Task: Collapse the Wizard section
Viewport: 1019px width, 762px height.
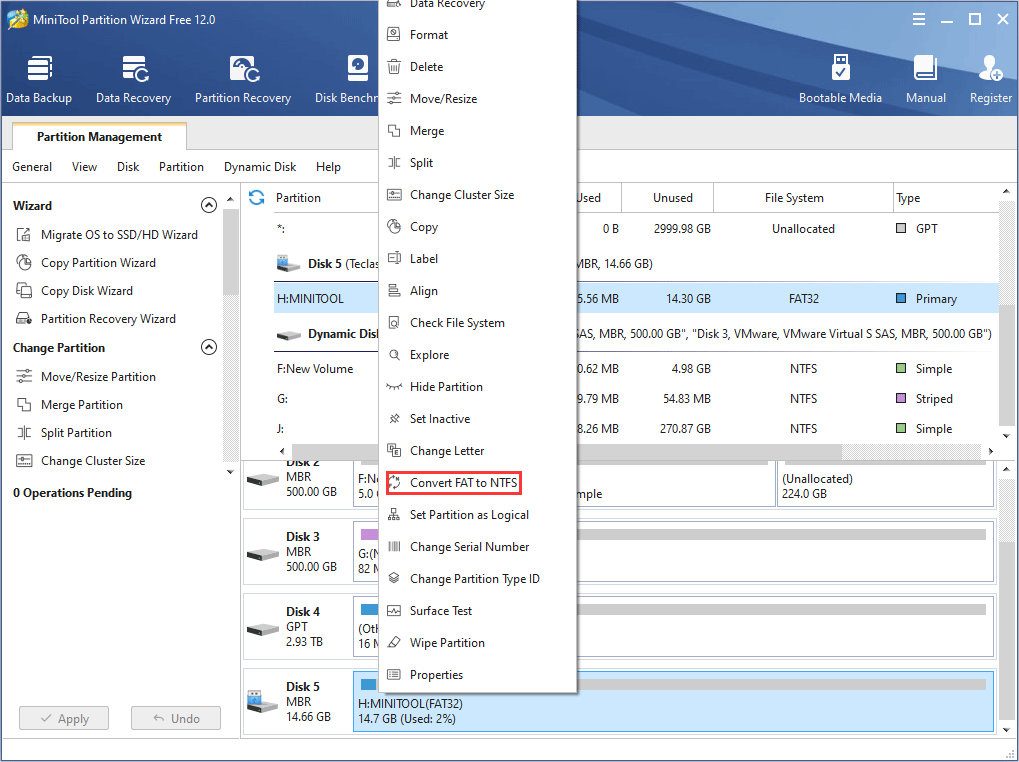Action: click(209, 205)
